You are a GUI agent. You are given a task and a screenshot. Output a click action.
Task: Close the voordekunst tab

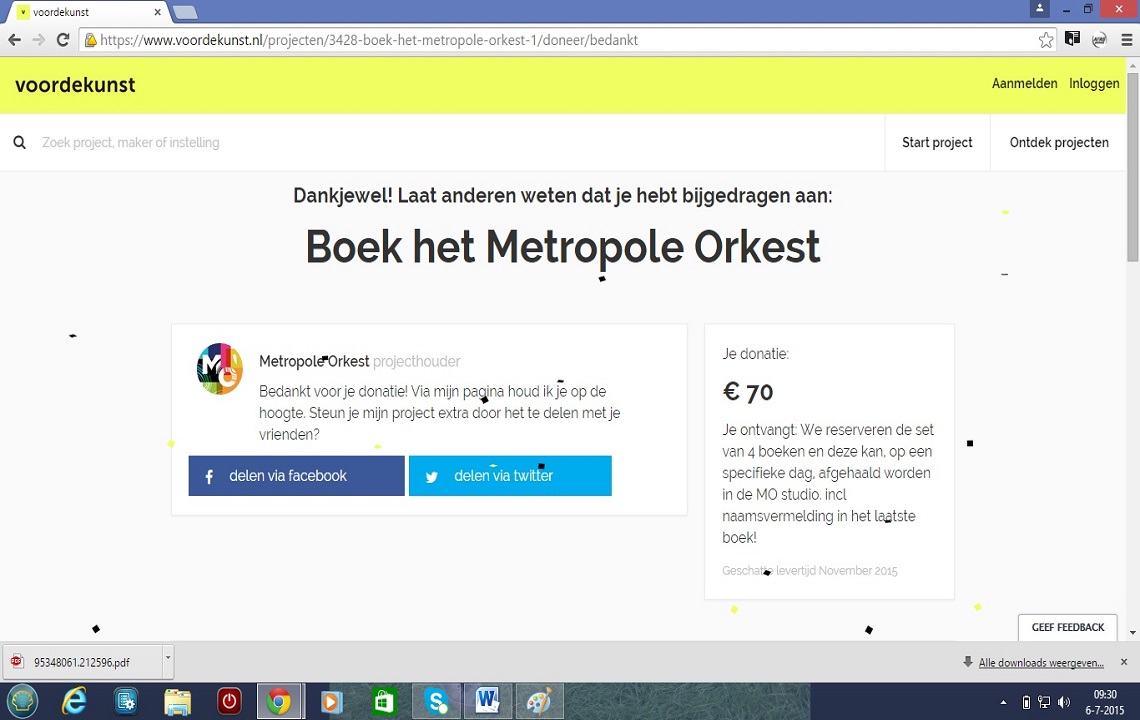[157, 12]
